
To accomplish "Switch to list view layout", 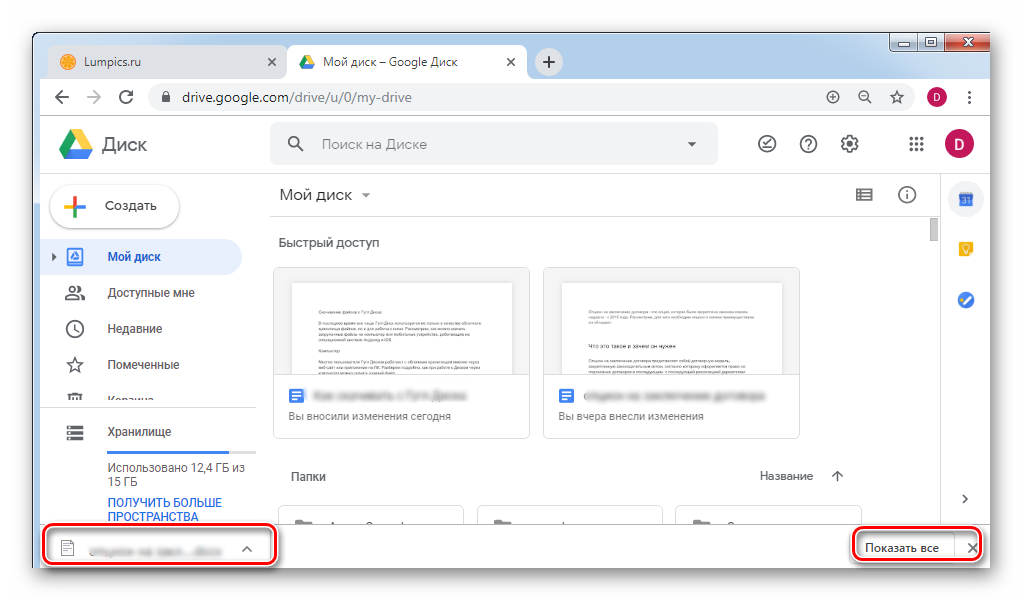I will (x=864, y=195).
